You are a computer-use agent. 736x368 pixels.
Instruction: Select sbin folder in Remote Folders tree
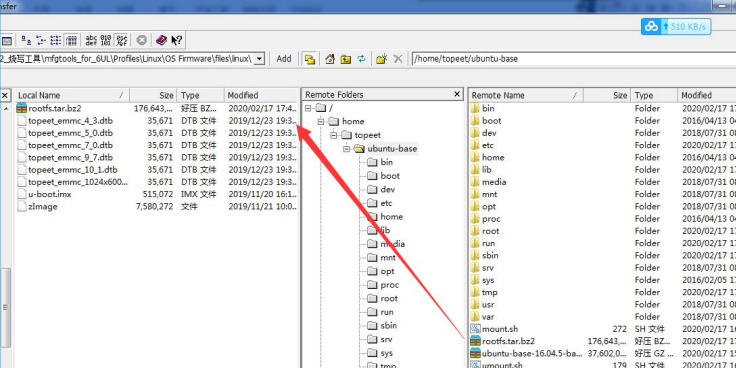[x=388, y=326]
